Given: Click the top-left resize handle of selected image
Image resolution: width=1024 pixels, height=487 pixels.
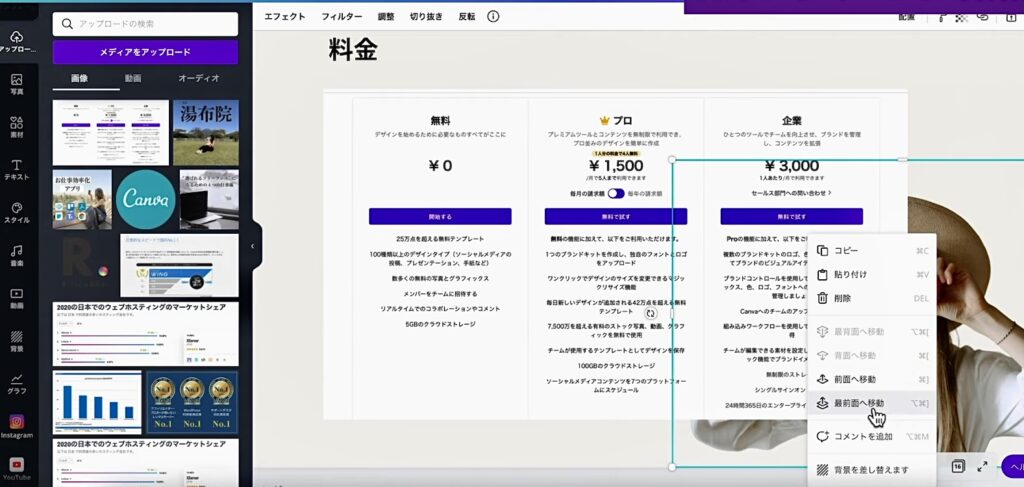Looking at the screenshot, I should [672, 159].
